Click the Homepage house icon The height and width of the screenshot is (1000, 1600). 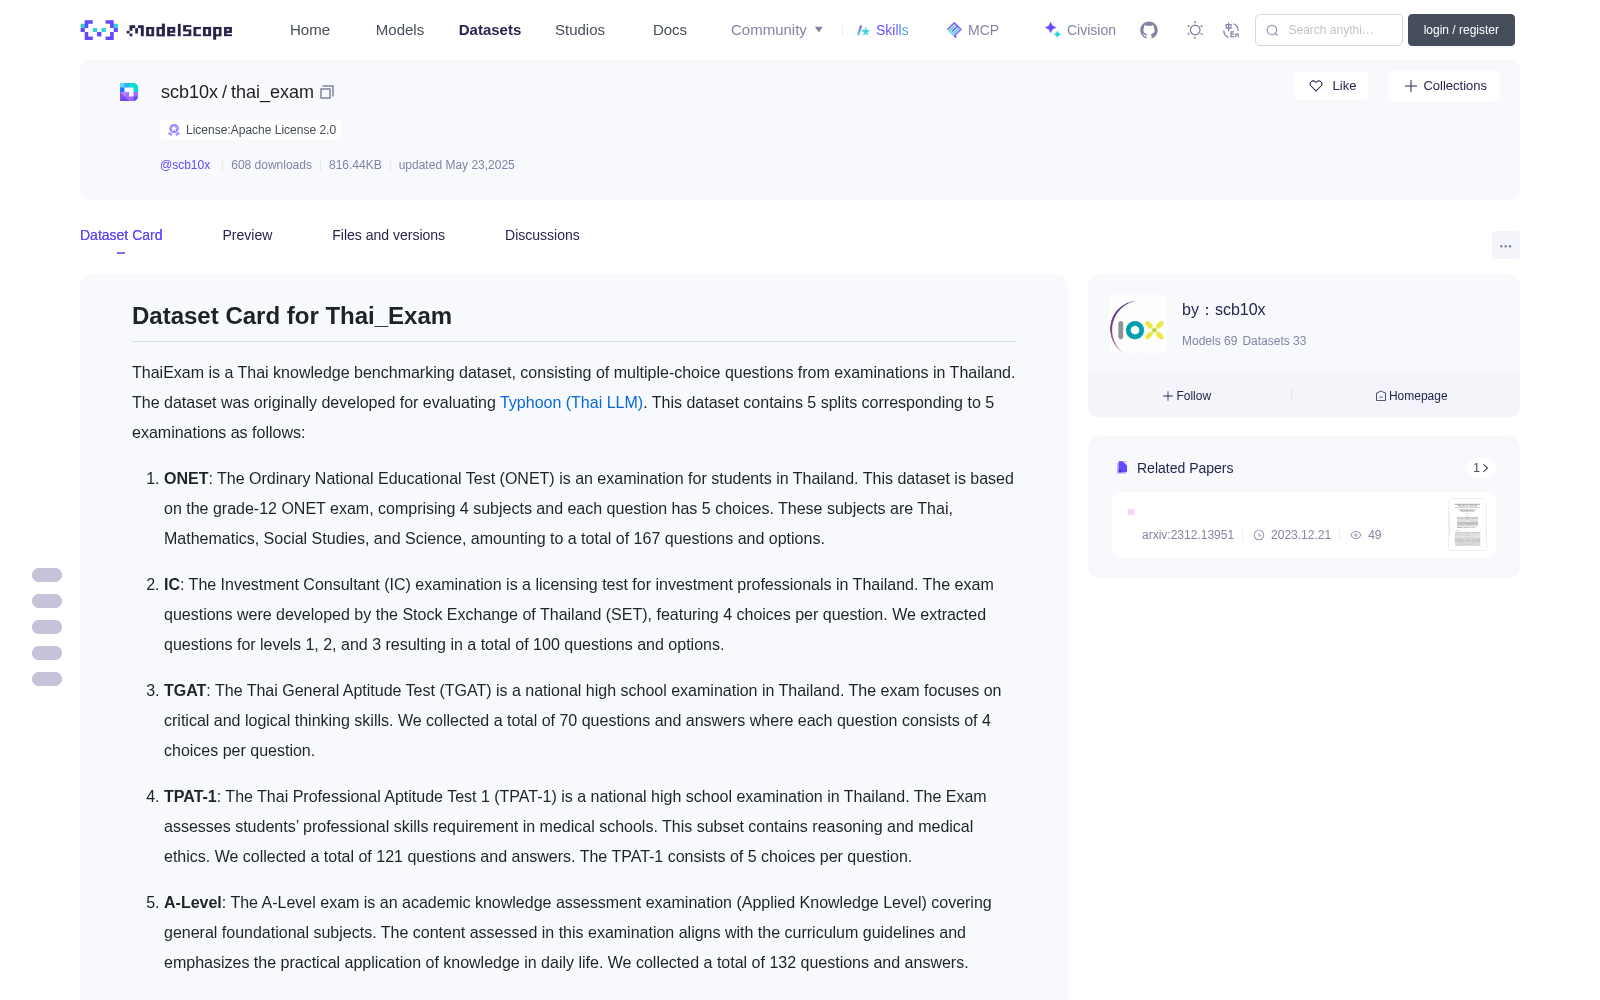(1381, 396)
